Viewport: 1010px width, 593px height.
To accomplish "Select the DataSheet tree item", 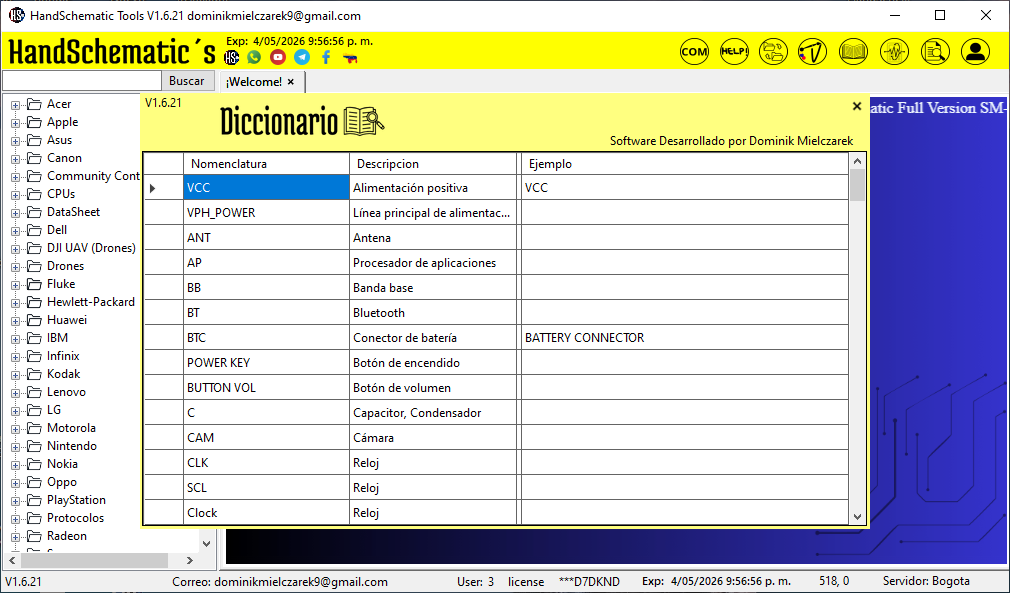I will point(73,212).
